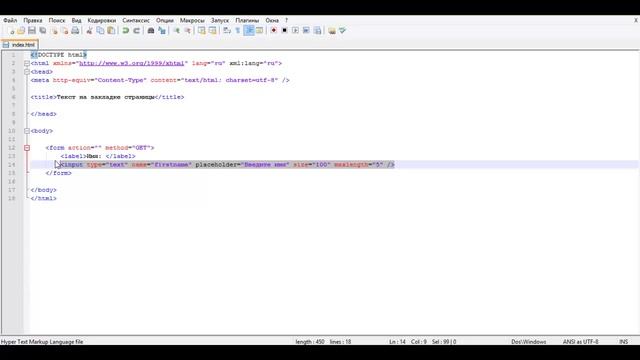The height and width of the screenshot is (360, 640).
Task: Click the Replace toolbar icon
Action: 162,31
